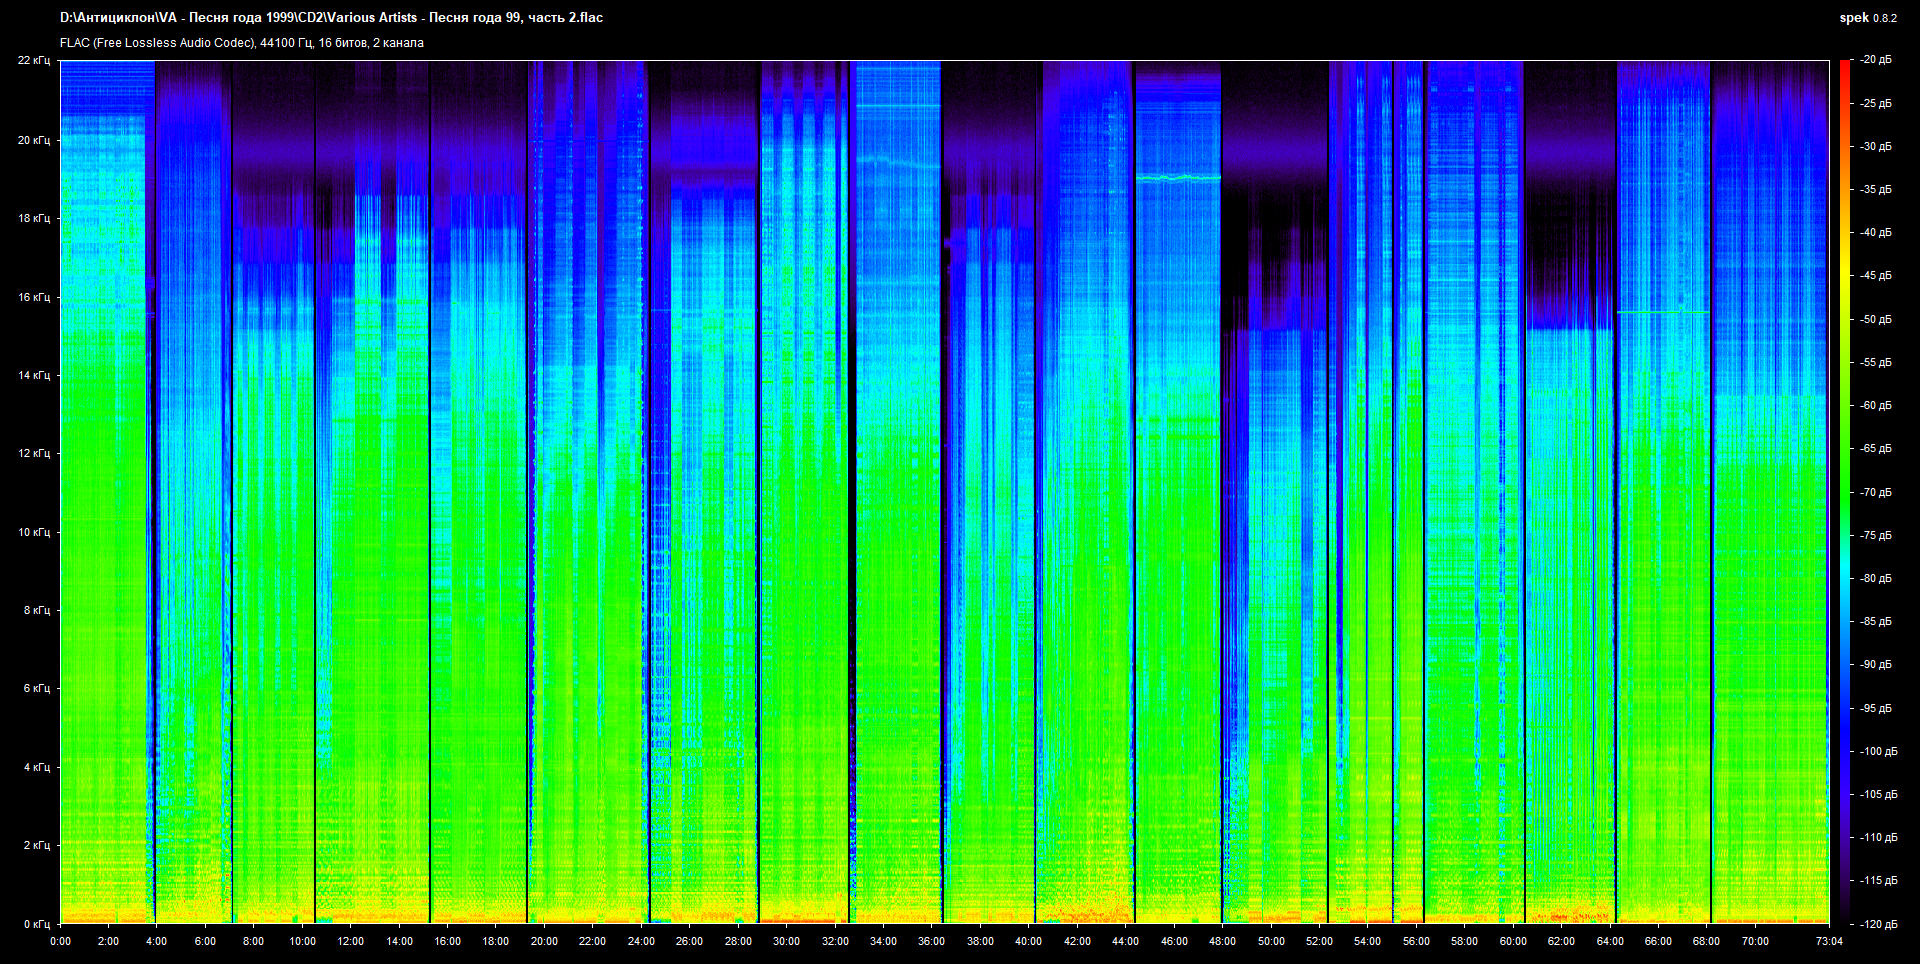Click the -70 дБ scale label
The height and width of the screenshot is (964, 1920).
1876,492
